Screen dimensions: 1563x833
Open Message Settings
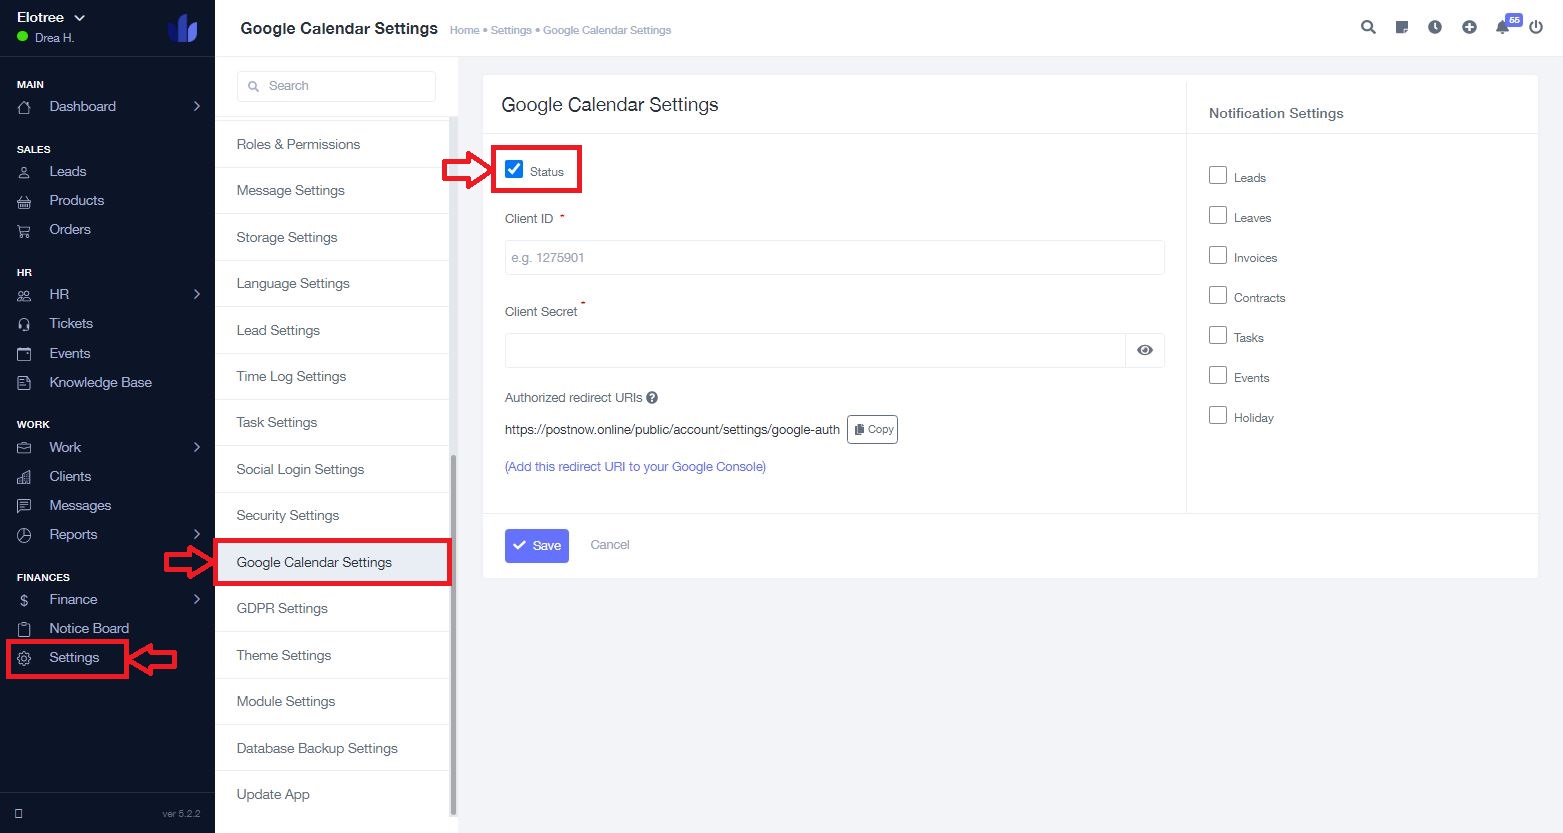332,190
